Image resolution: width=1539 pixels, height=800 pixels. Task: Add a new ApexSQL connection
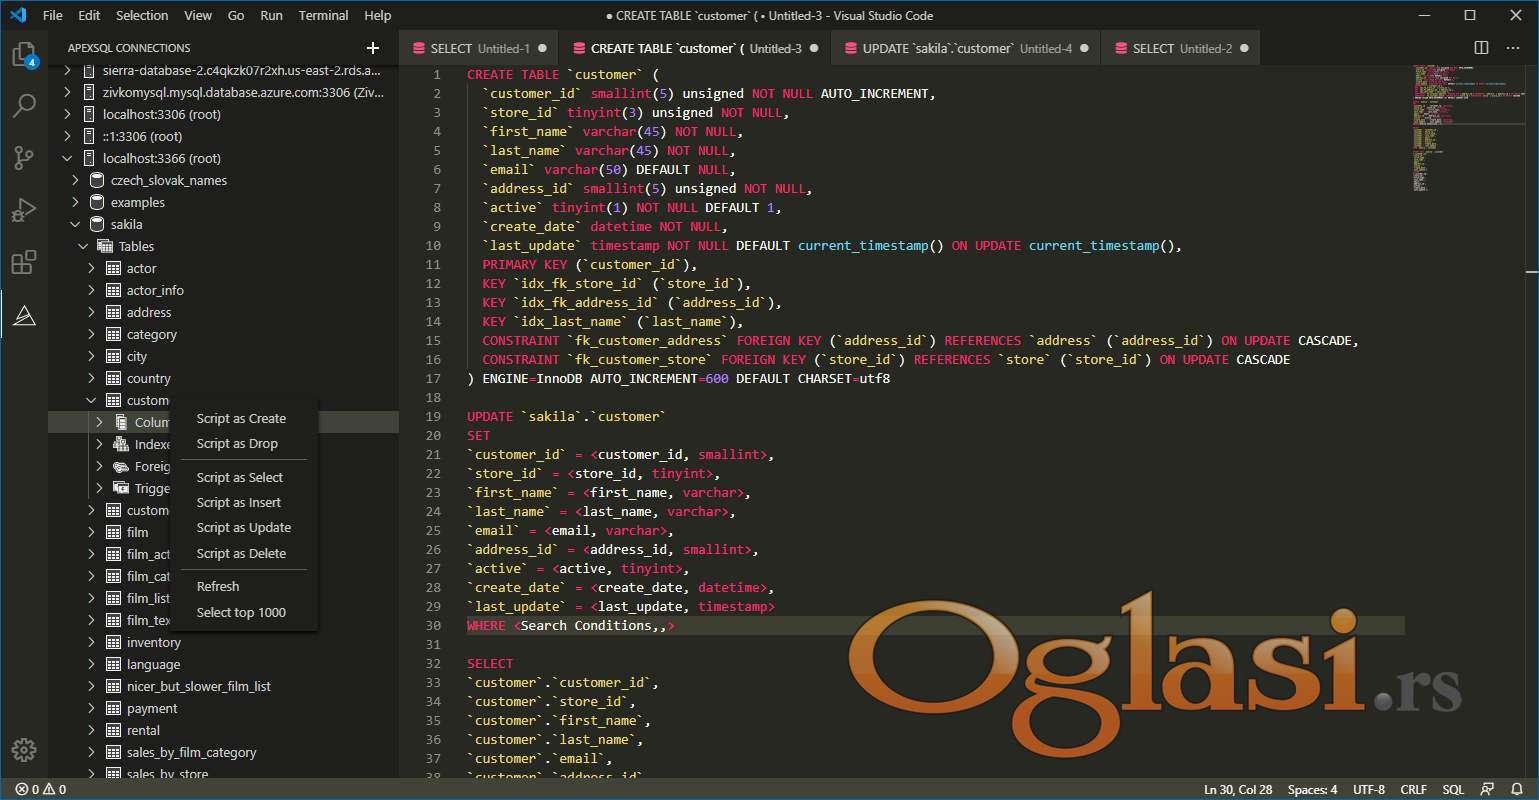(373, 48)
